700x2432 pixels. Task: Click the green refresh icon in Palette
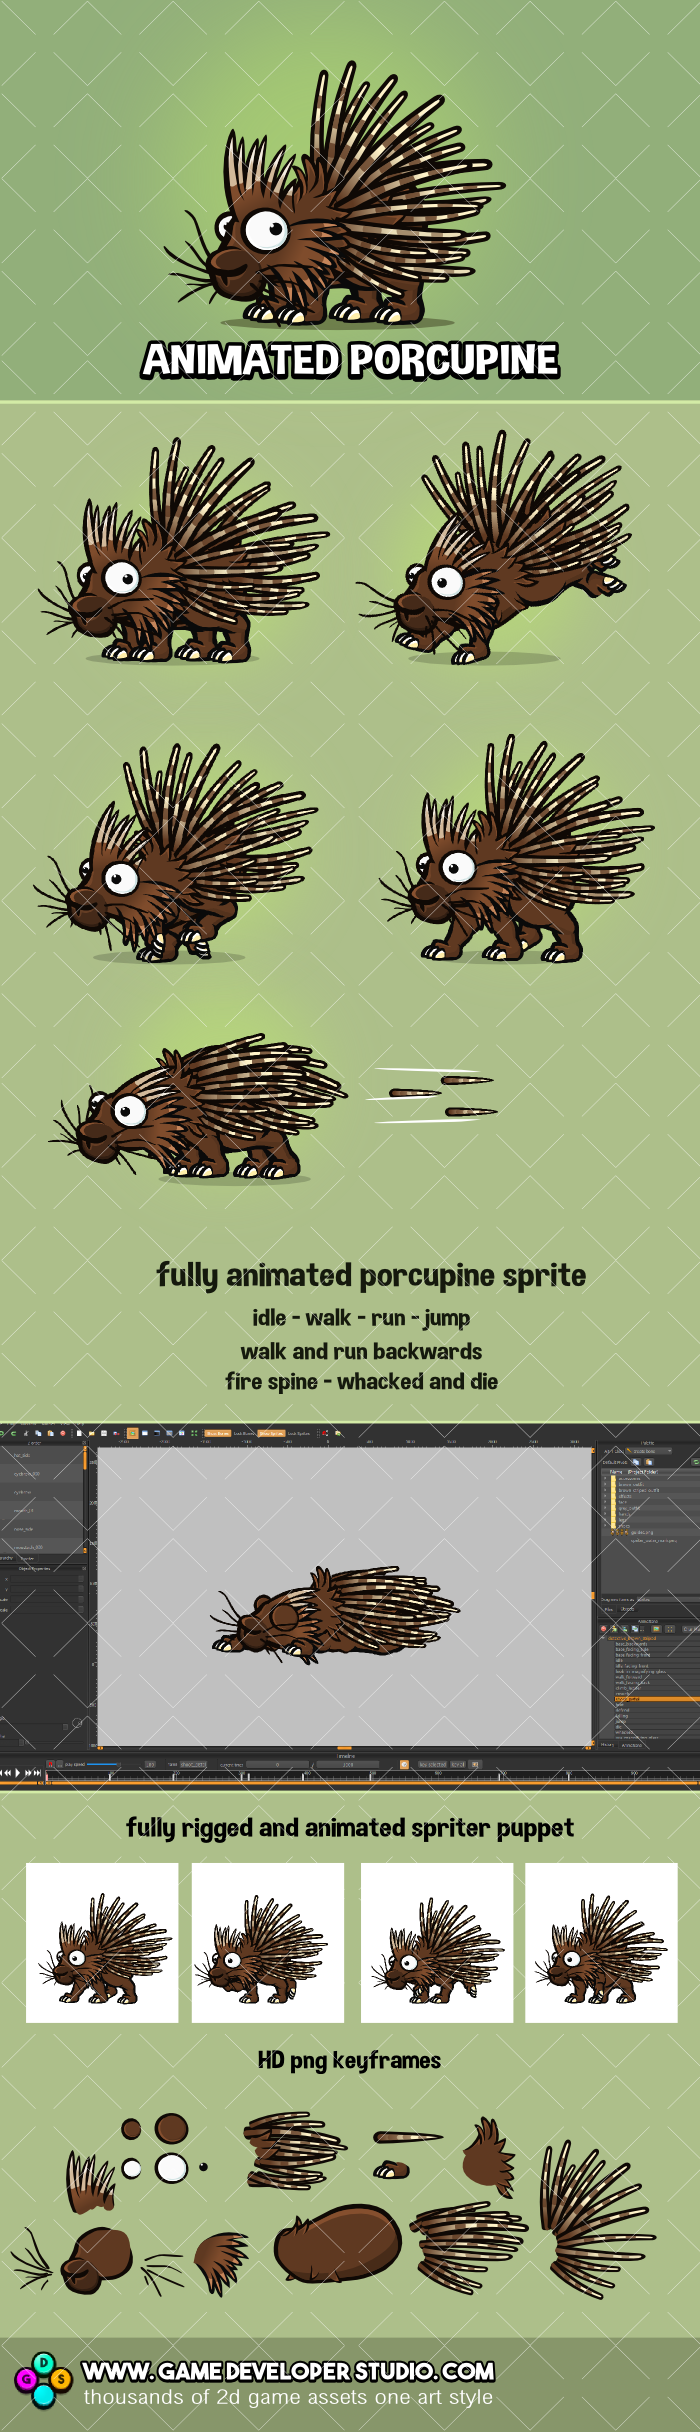(x=696, y=1462)
